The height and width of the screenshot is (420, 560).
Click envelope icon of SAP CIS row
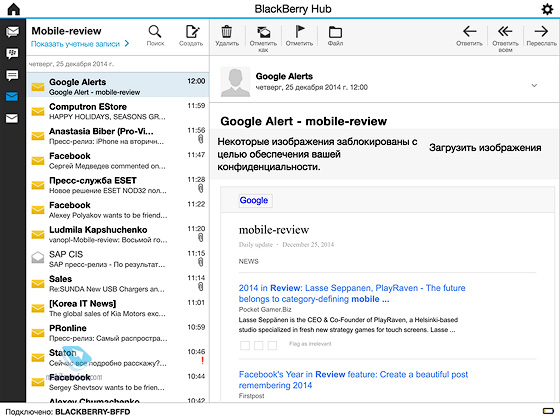tap(38, 258)
